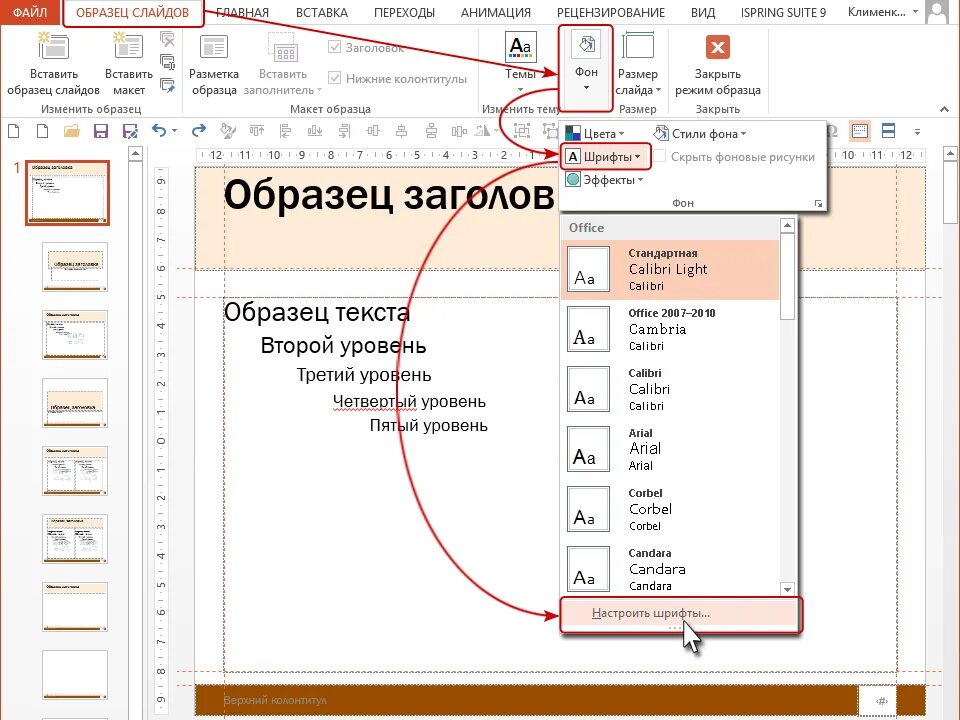The image size is (960, 720).
Task: Click the rename layout small icon
Action: coord(167,62)
